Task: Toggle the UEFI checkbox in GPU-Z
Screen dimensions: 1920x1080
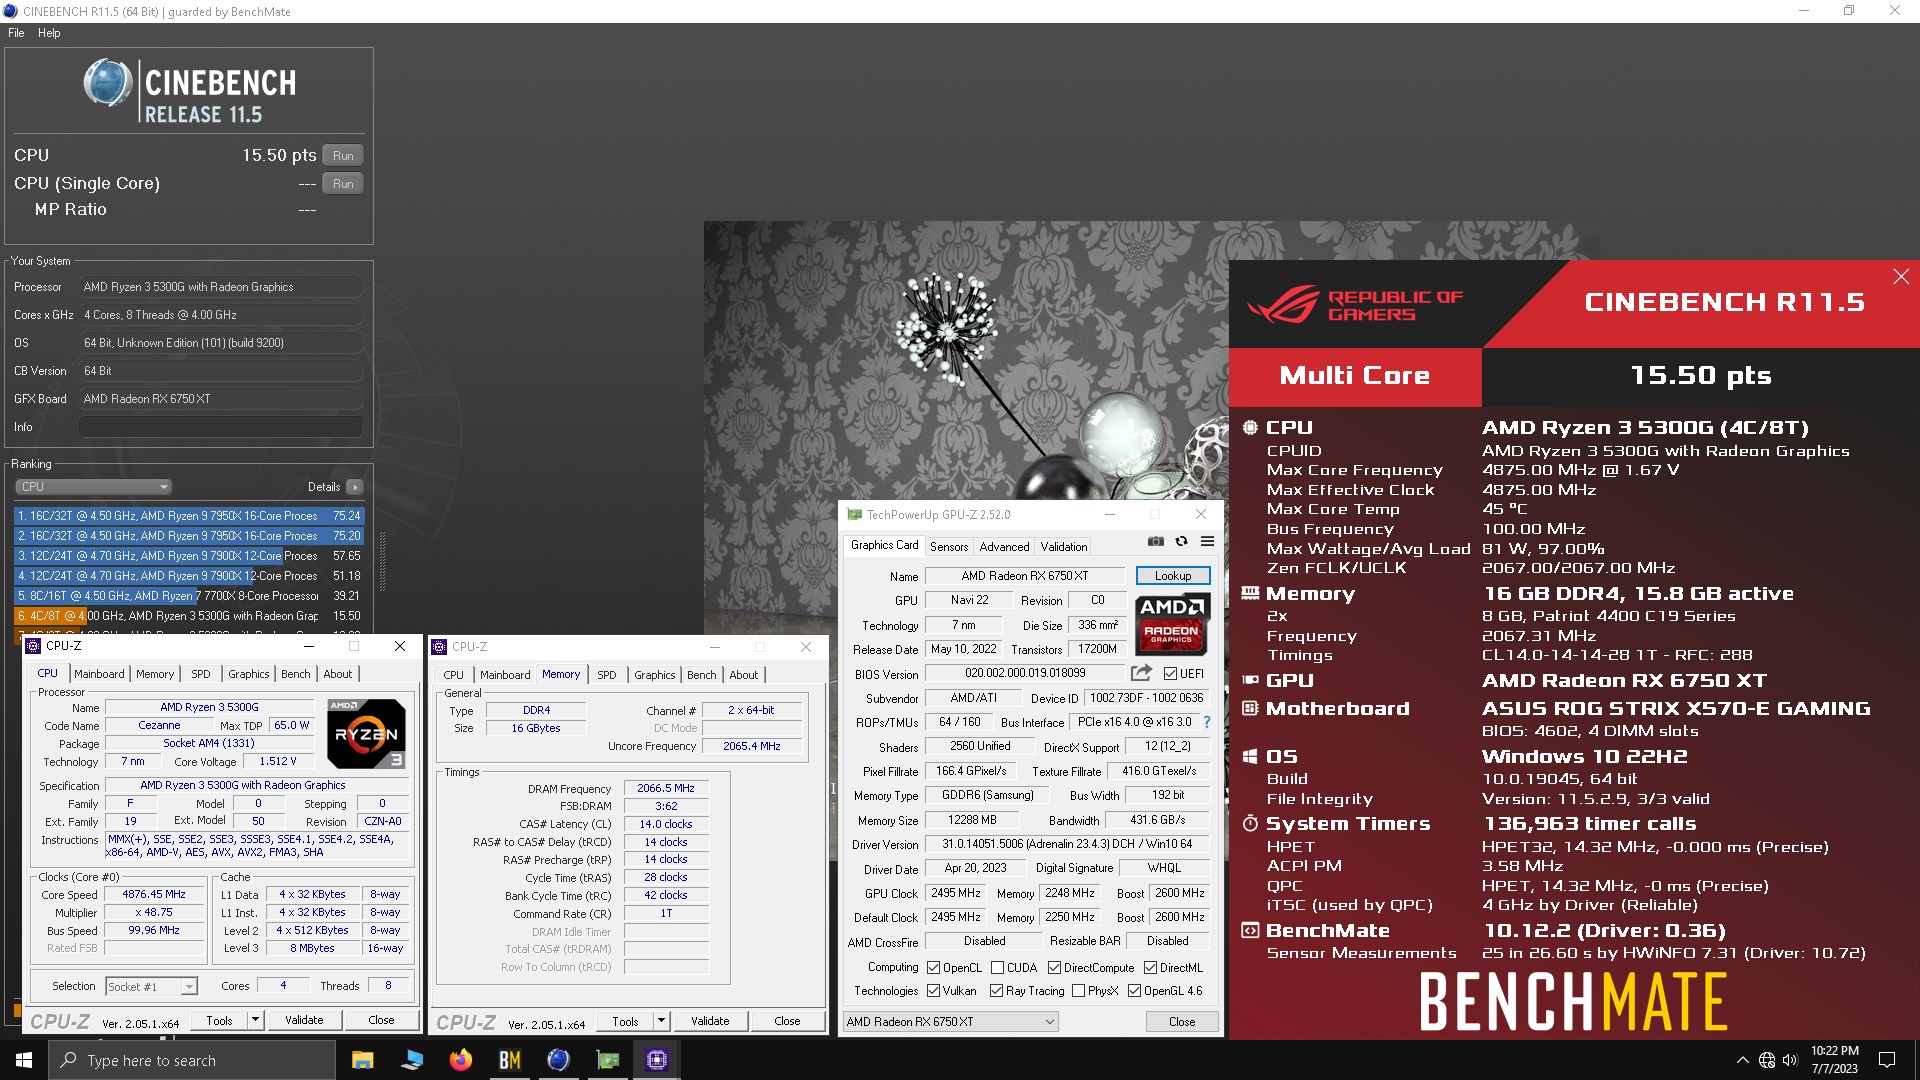Action: 1170,674
